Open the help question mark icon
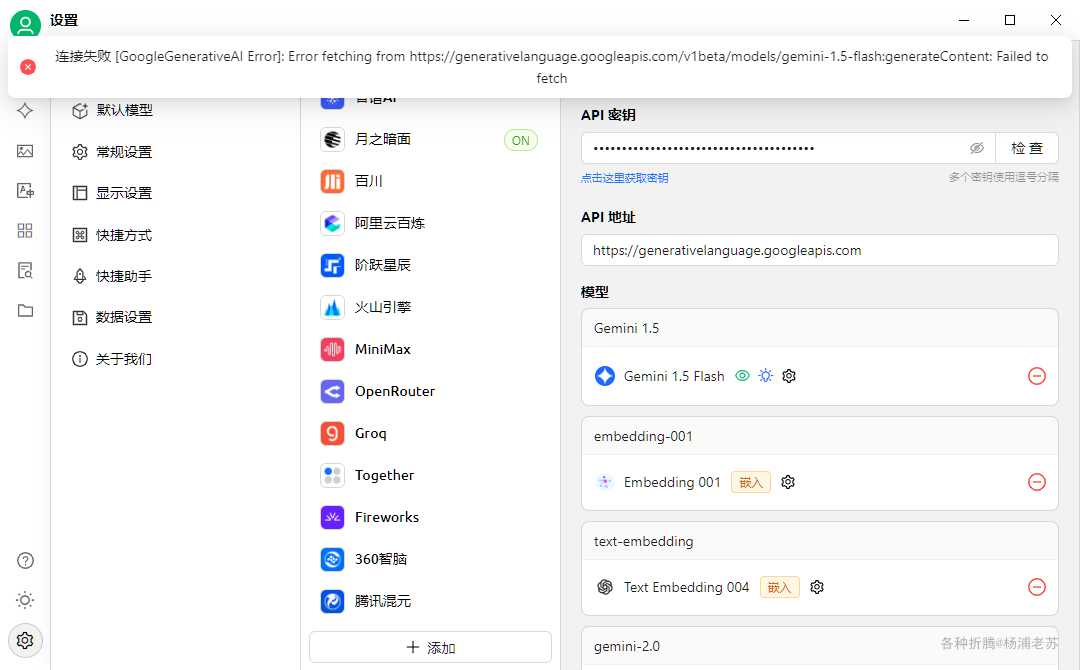1080x670 pixels. (x=25, y=561)
